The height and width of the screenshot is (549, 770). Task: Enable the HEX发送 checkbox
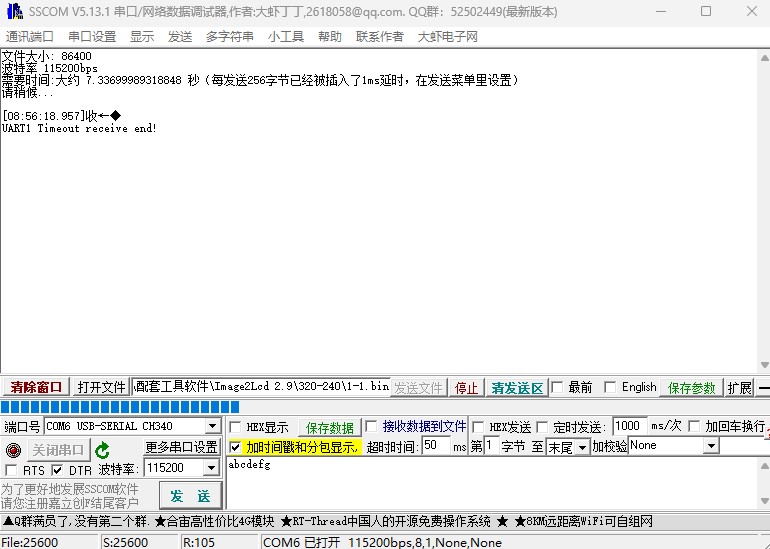point(478,427)
